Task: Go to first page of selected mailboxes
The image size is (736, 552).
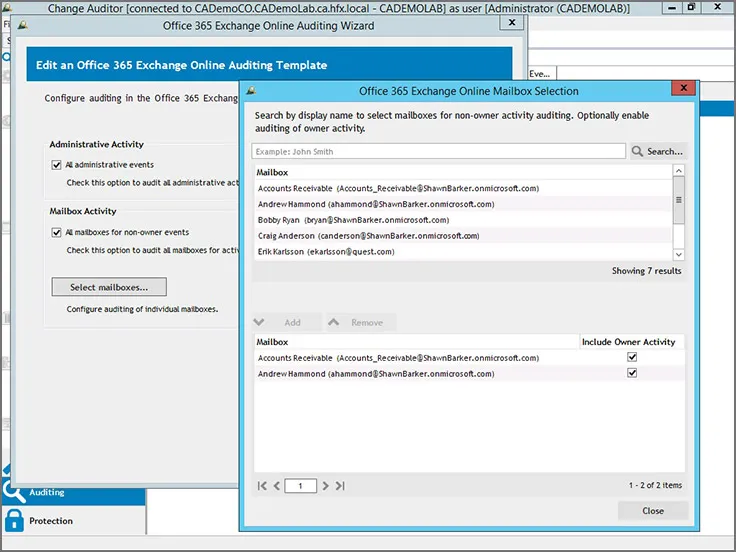Action: point(262,486)
